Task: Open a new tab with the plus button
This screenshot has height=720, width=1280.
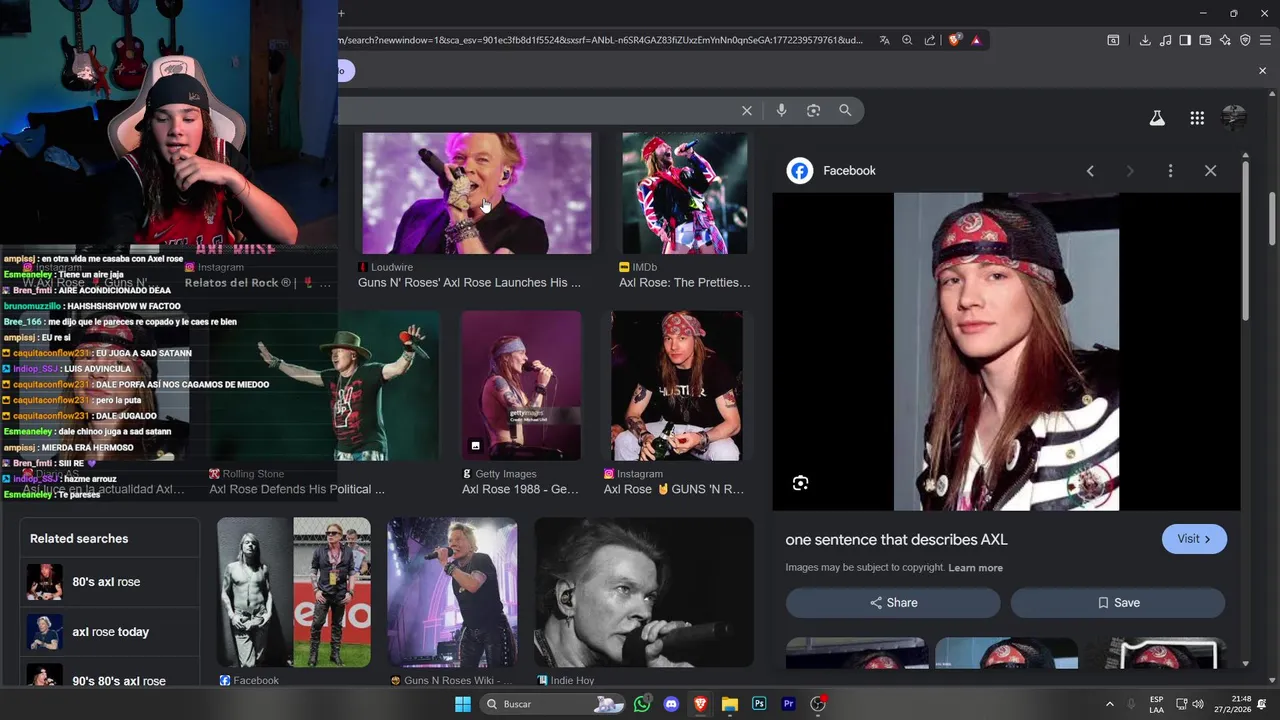Action: 341,13
